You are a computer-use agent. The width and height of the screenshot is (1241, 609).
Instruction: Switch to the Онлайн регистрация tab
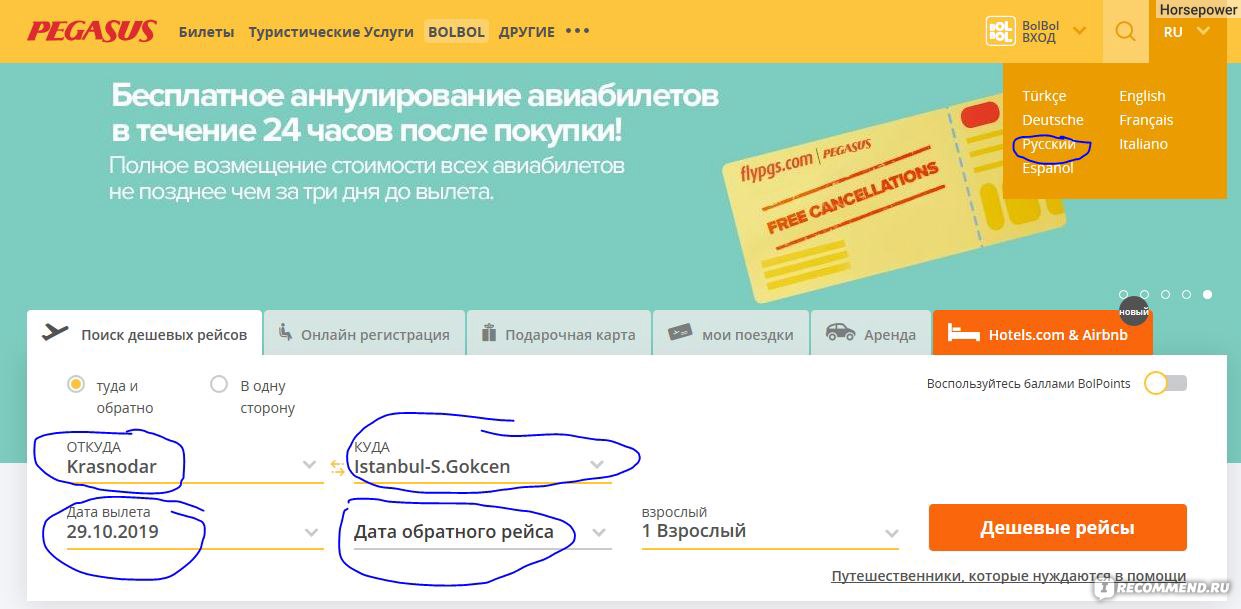[x=365, y=334]
